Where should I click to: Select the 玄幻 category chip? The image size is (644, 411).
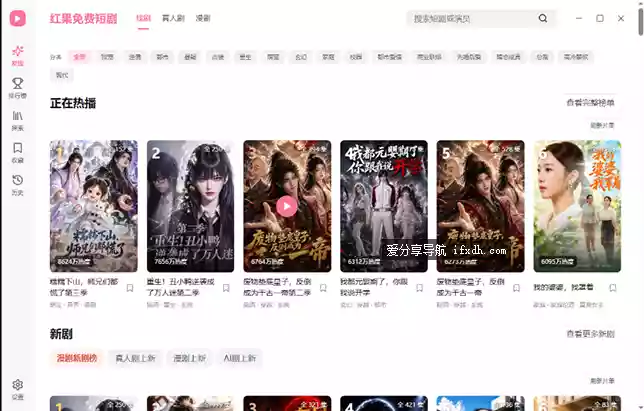click(x=301, y=57)
